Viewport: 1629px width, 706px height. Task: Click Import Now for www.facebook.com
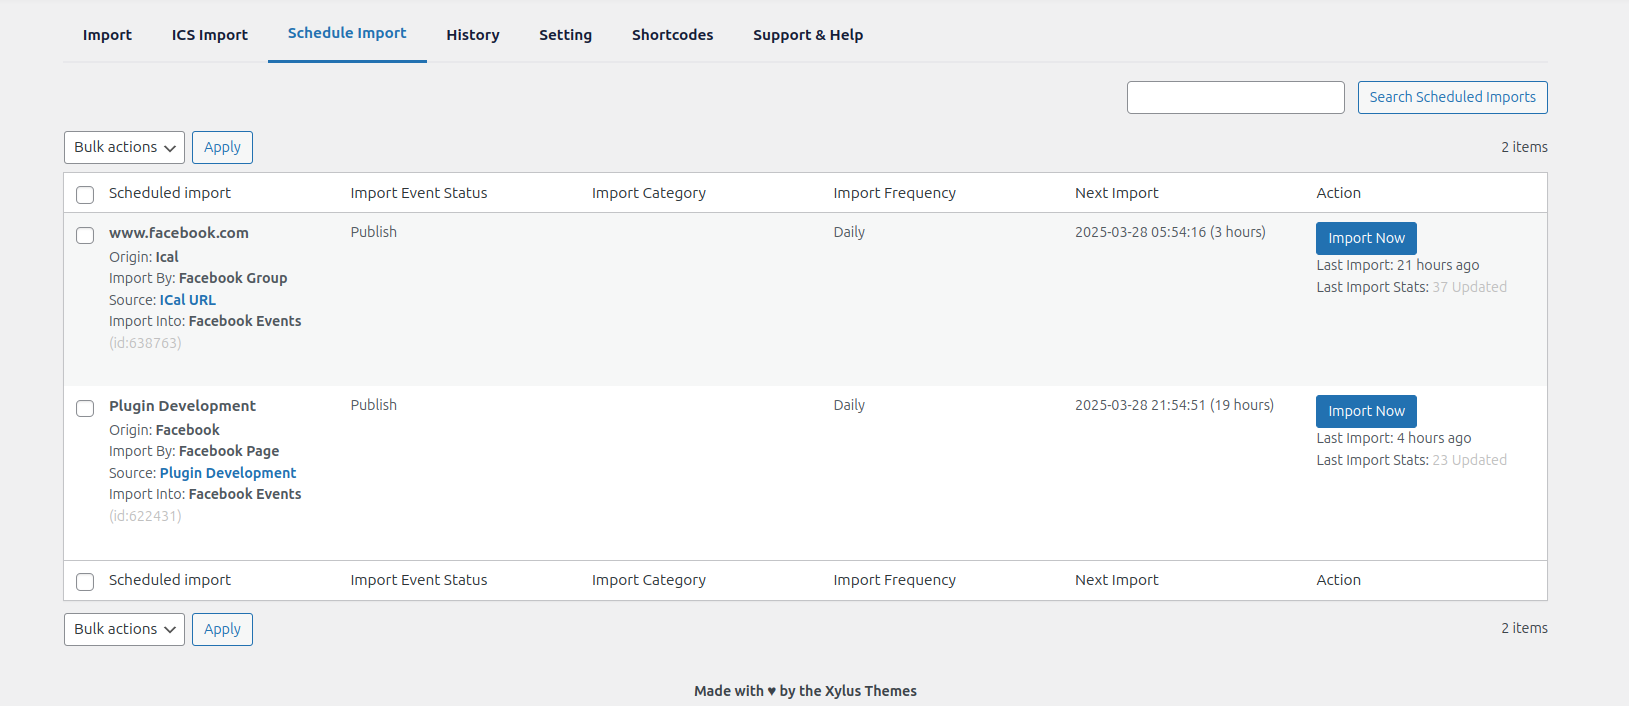coord(1366,238)
